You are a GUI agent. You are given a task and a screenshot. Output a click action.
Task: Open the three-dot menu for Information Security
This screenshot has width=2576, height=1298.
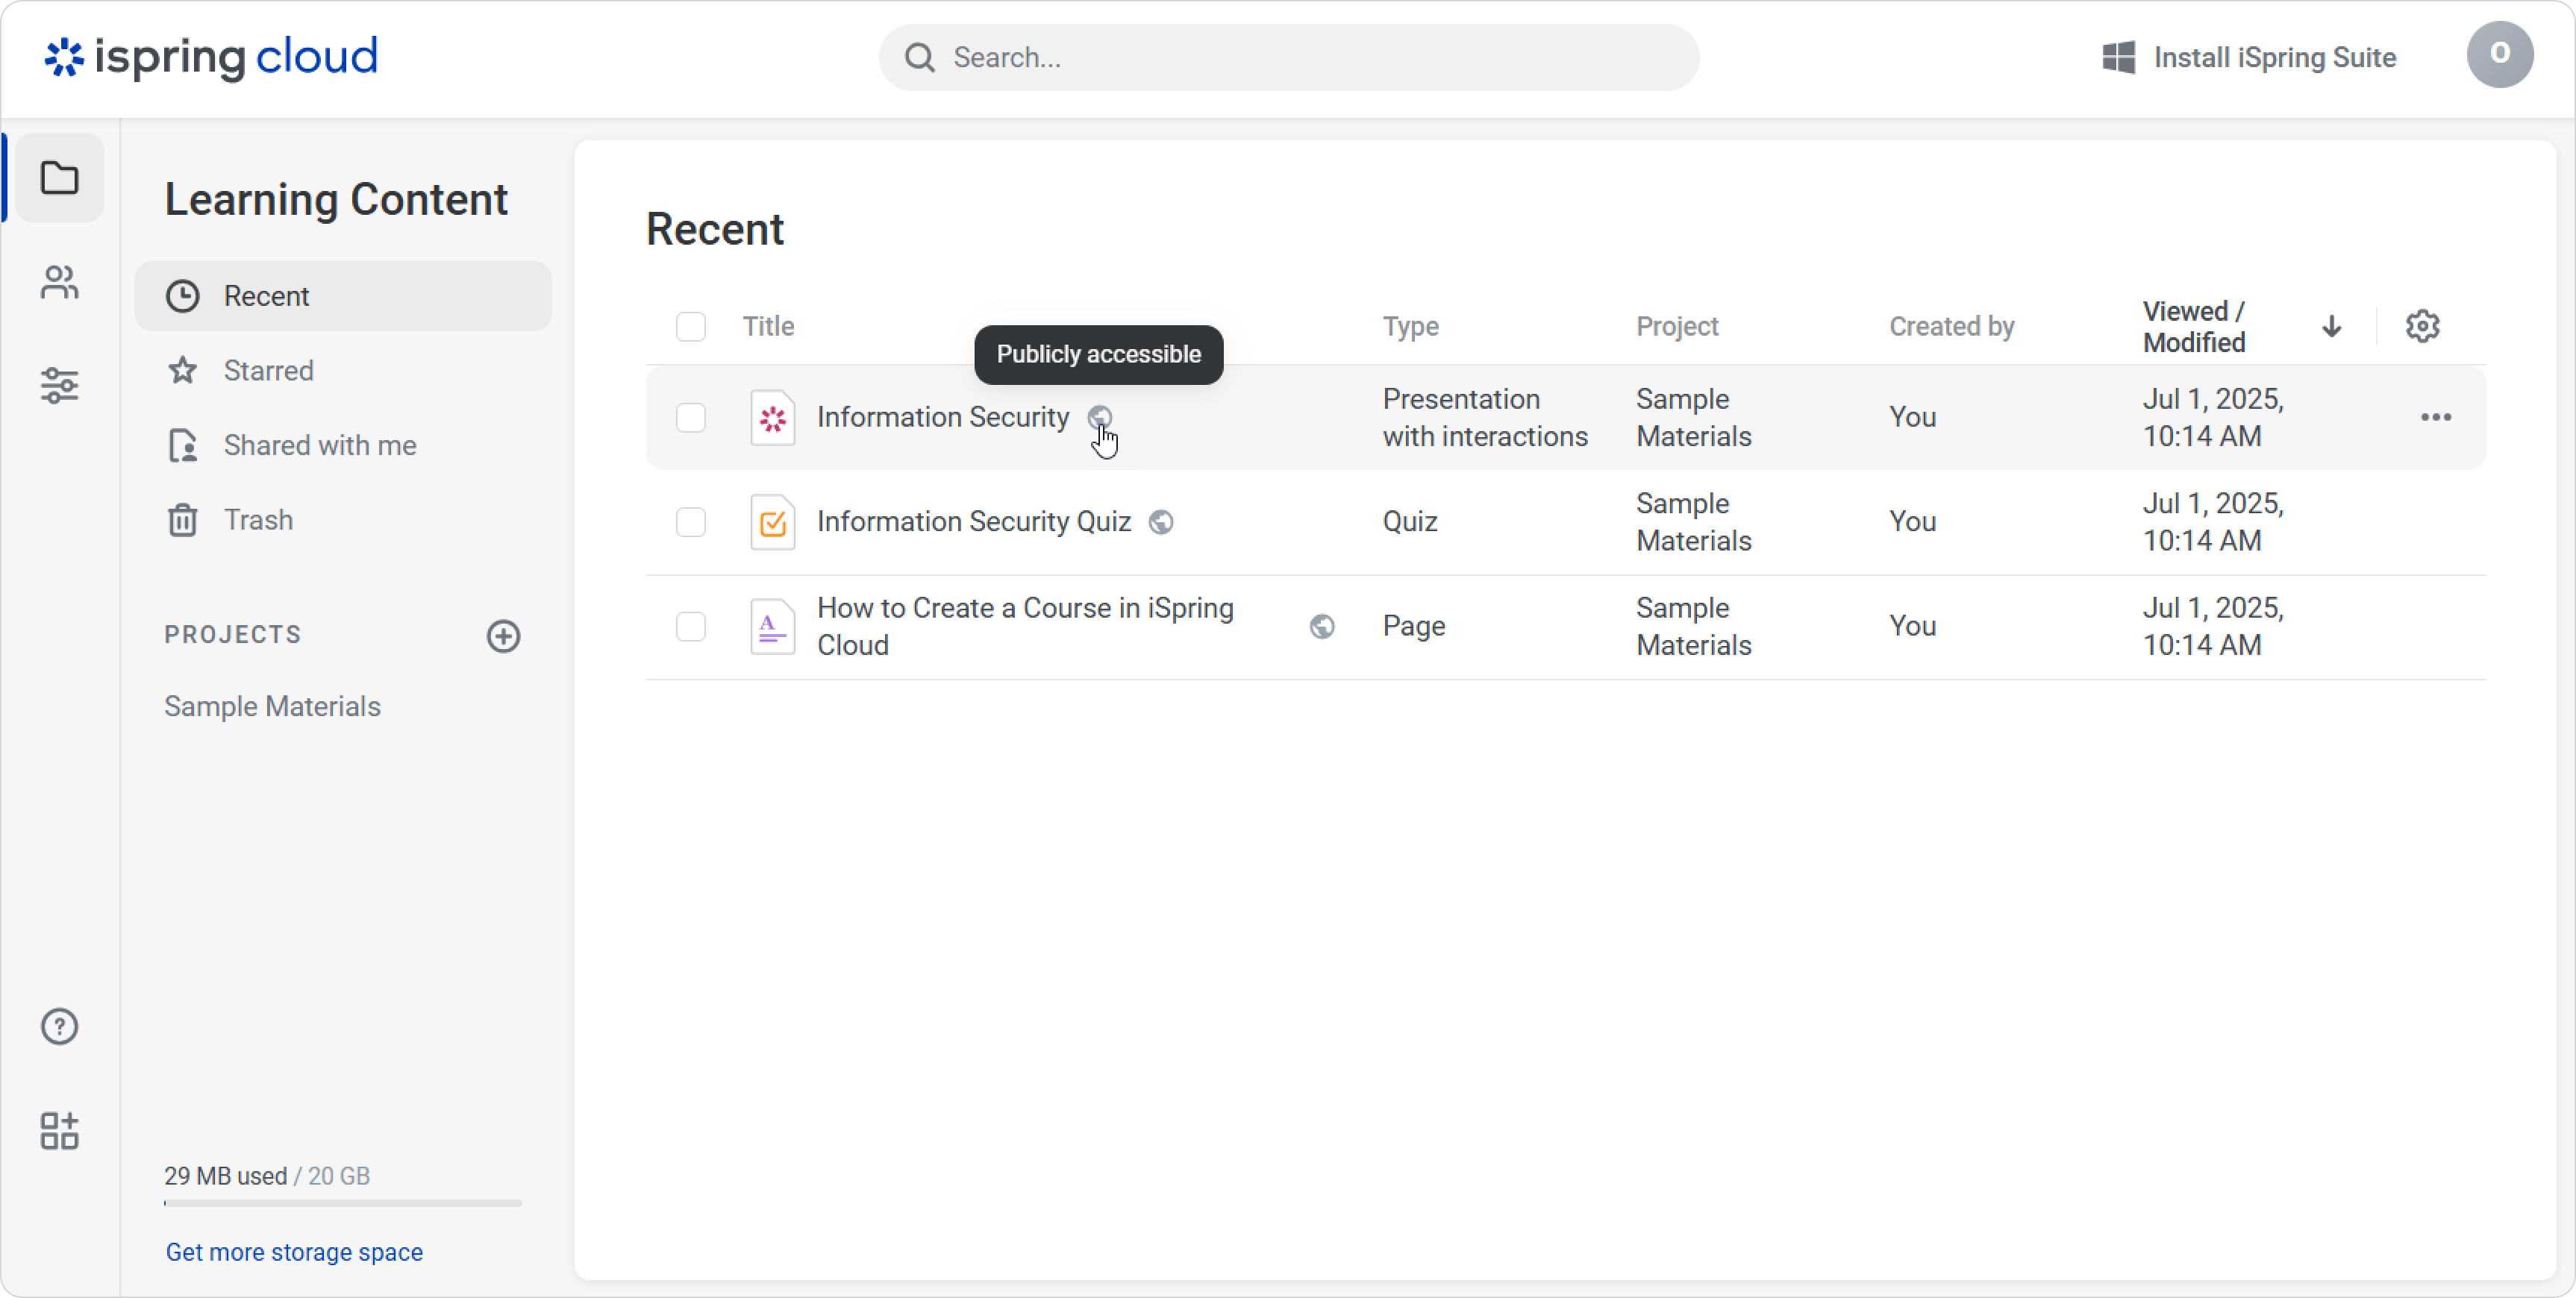pyautogui.click(x=2435, y=417)
